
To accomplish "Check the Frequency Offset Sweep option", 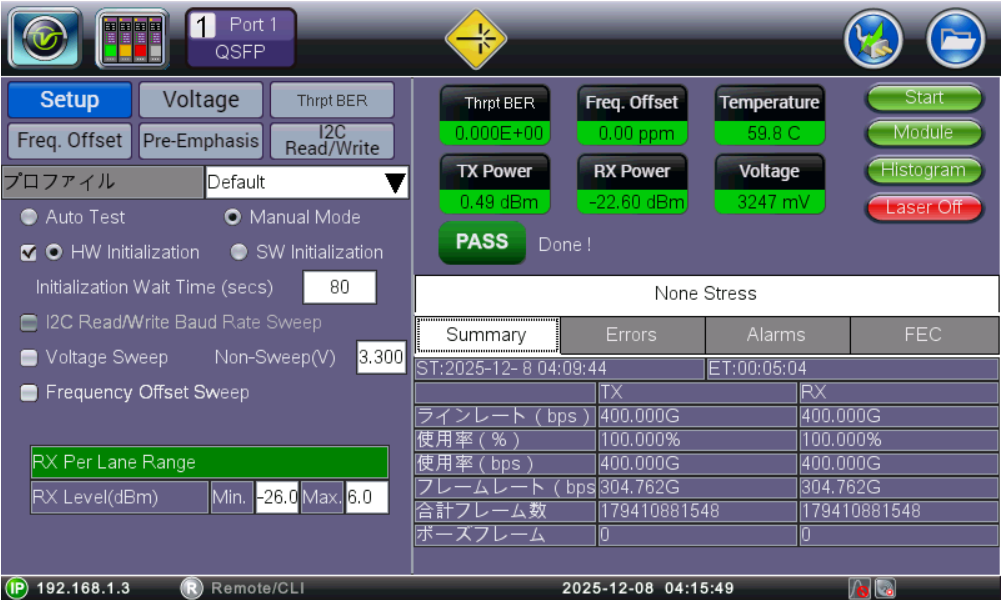I will 29,393.
